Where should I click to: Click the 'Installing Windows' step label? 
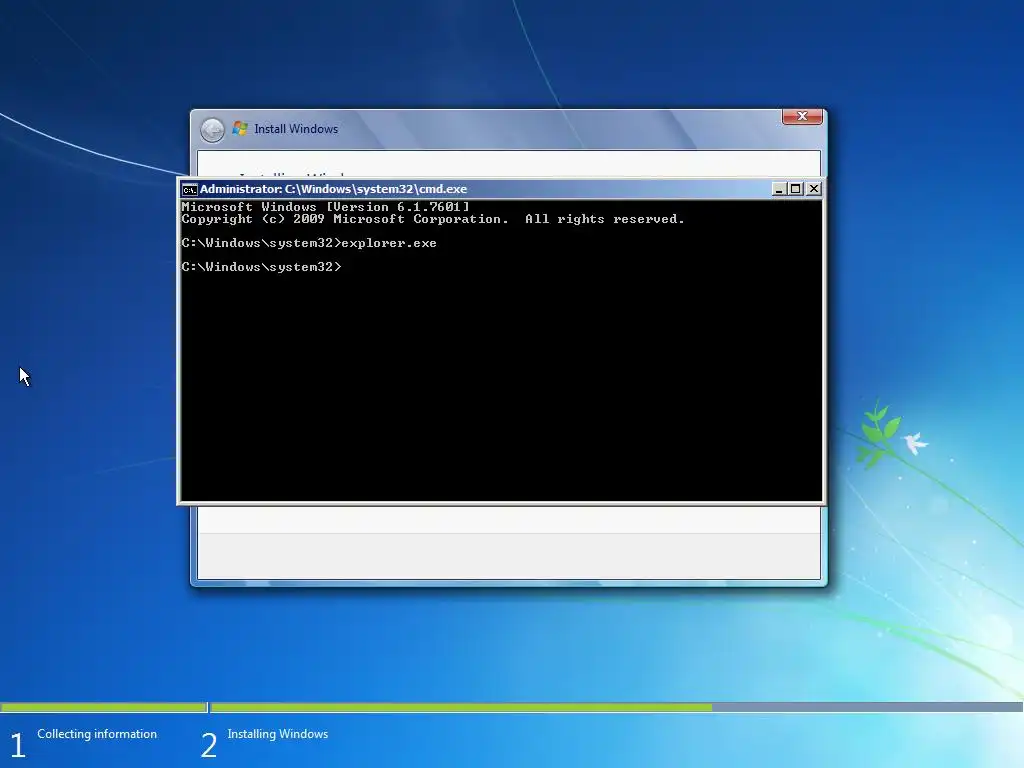pyautogui.click(x=278, y=734)
